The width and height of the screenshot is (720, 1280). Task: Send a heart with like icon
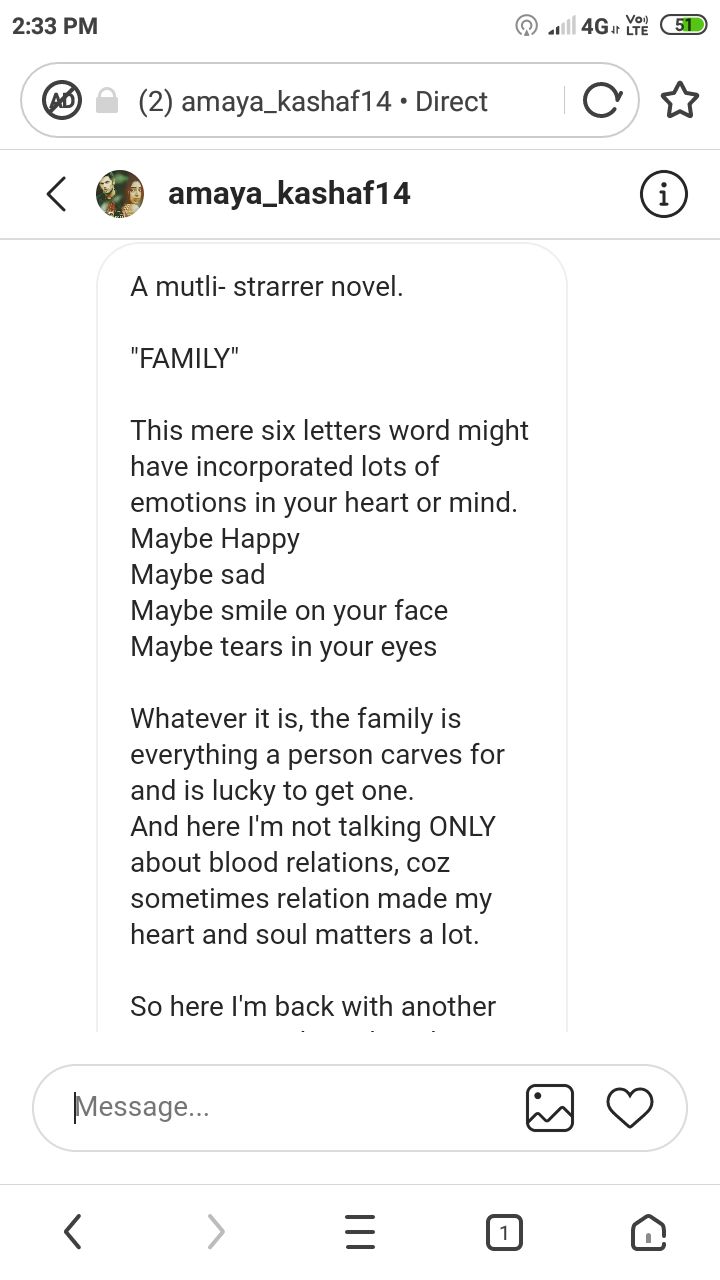point(630,1108)
